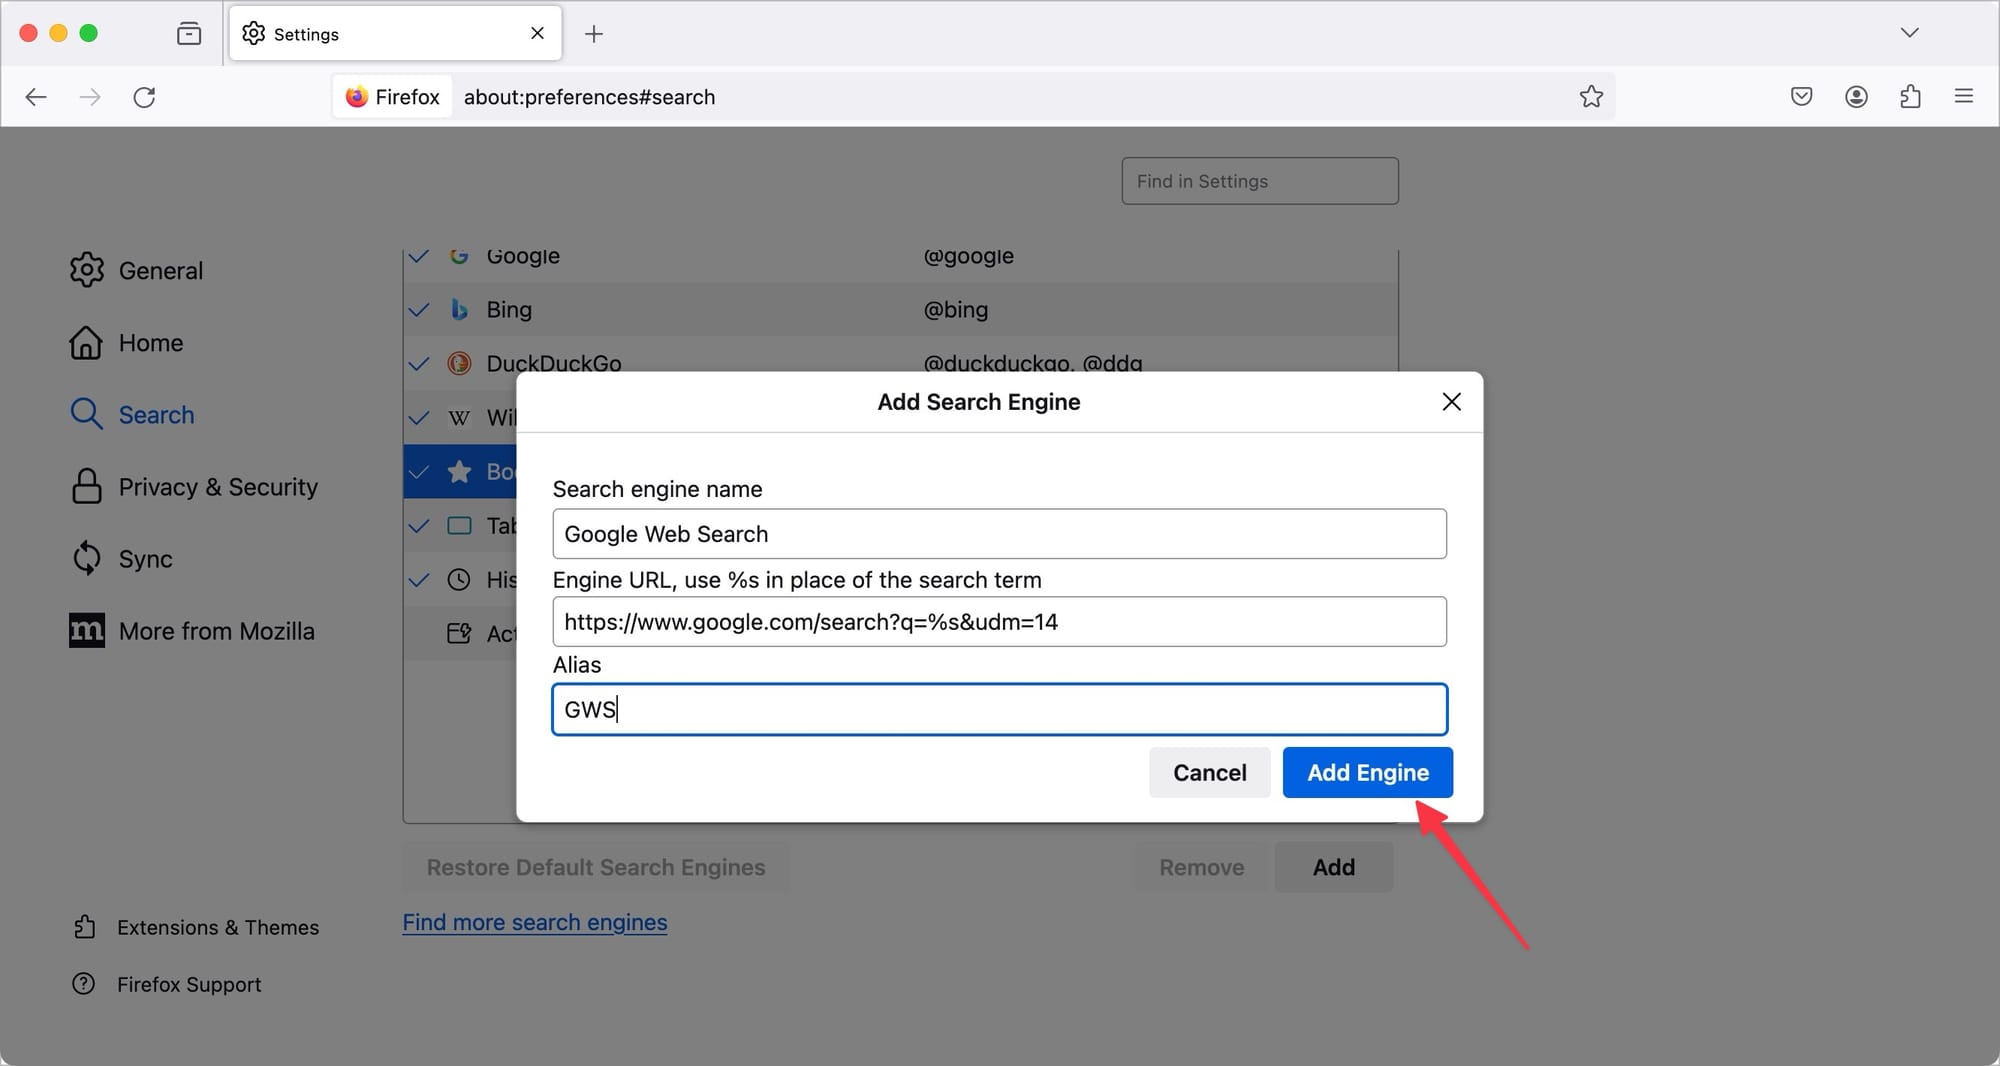Screen dimensions: 2000x1066
Task: Toggle the Bing engine checkmark
Action: 419,310
